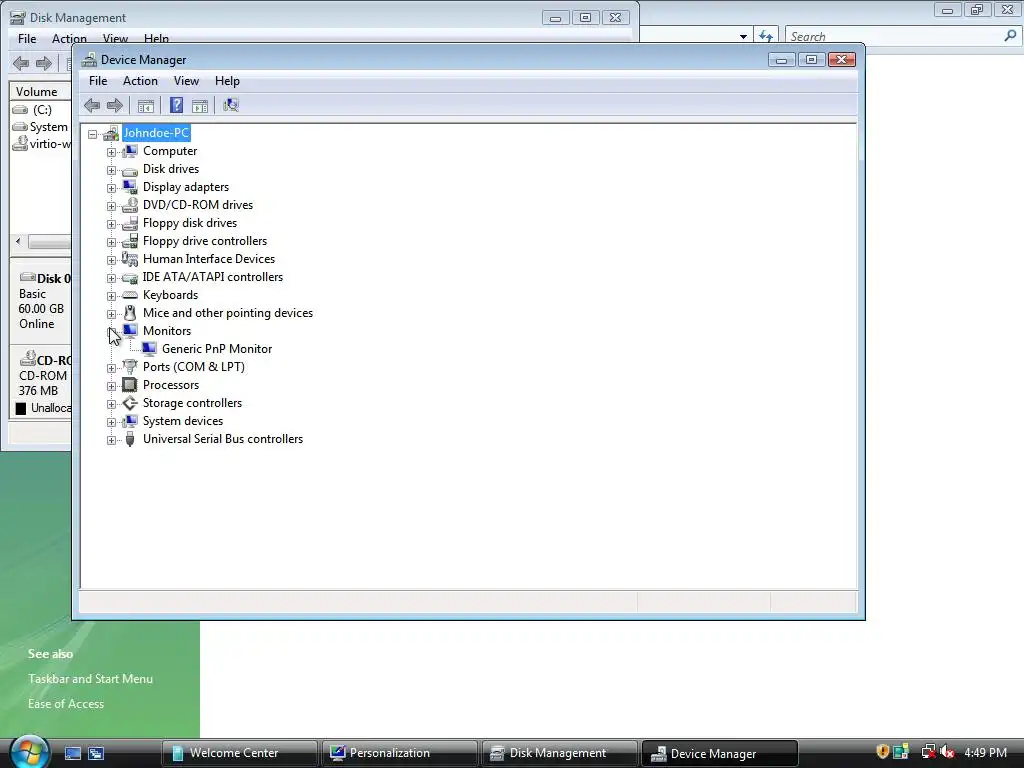Click the clock showing 4:49 PM
The width and height of the screenshot is (1024, 768).
pos(985,753)
